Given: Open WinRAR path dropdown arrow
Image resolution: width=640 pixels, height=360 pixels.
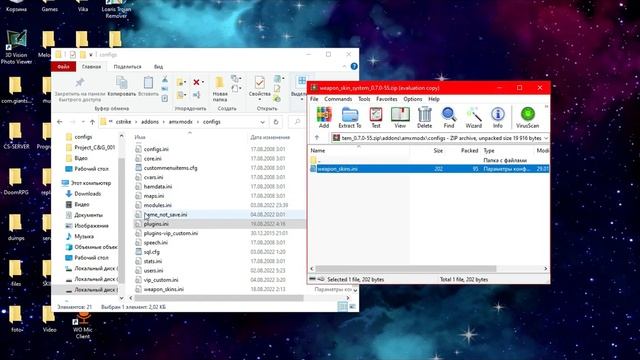Looking at the screenshot, I should point(546,138).
